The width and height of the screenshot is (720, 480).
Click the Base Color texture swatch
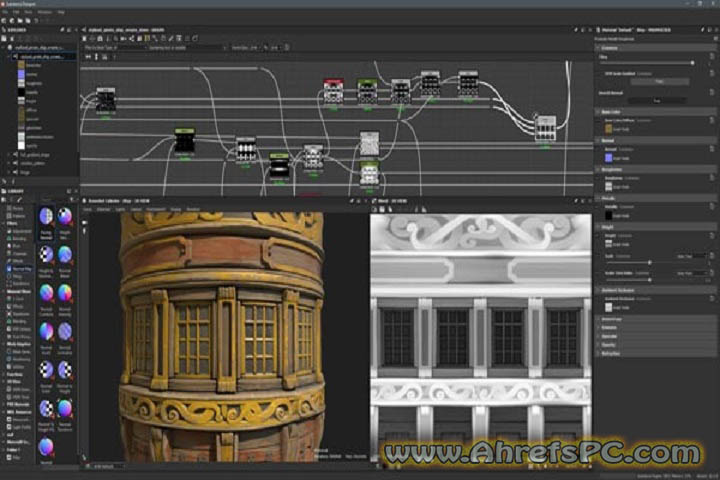pos(608,129)
